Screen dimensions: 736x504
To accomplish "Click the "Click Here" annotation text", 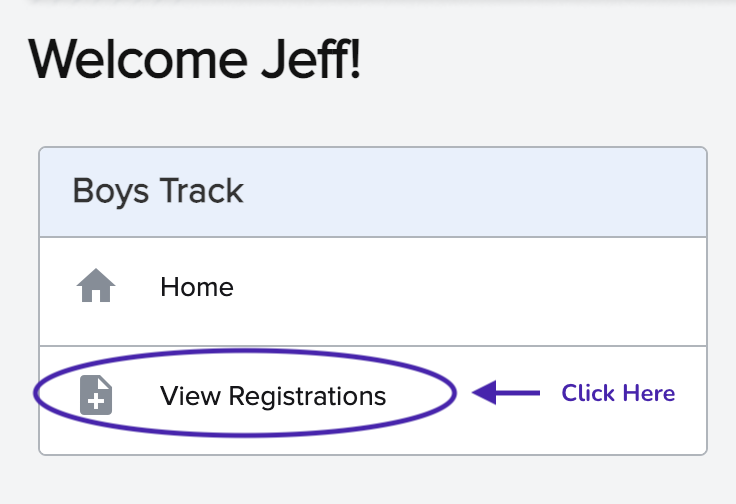I will pyautogui.click(x=618, y=393).
